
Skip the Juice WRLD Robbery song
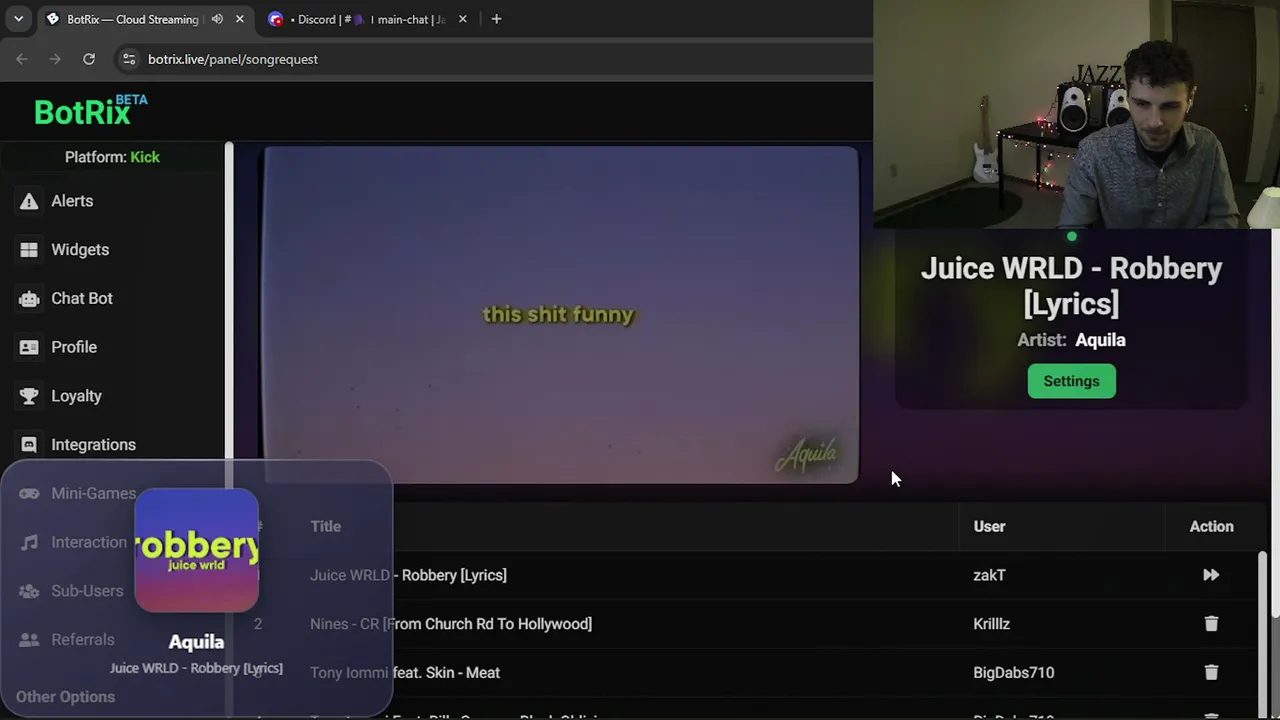pos(1211,575)
